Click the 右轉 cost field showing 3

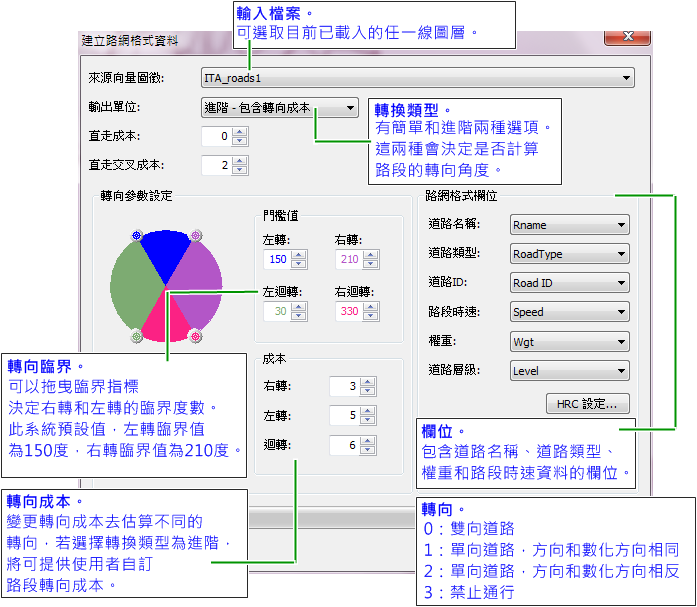coord(345,387)
